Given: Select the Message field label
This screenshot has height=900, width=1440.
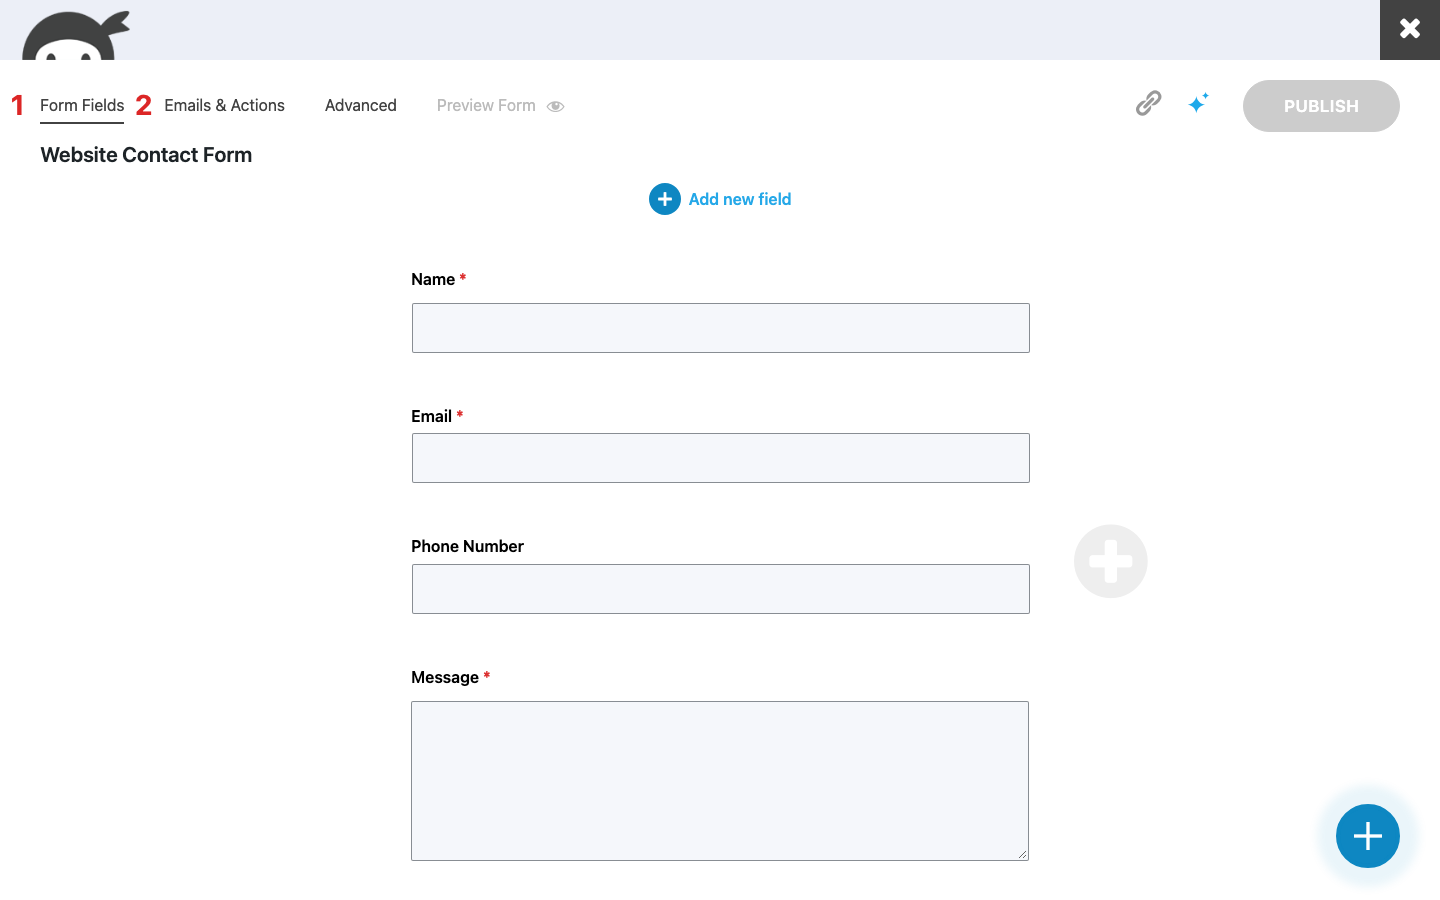Looking at the screenshot, I should pyautogui.click(x=445, y=678).
